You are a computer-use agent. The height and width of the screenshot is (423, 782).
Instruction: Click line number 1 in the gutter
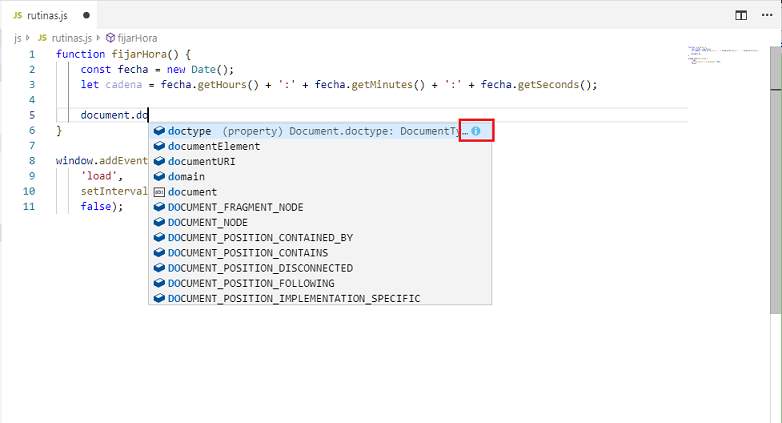click(x=32, y=54)
